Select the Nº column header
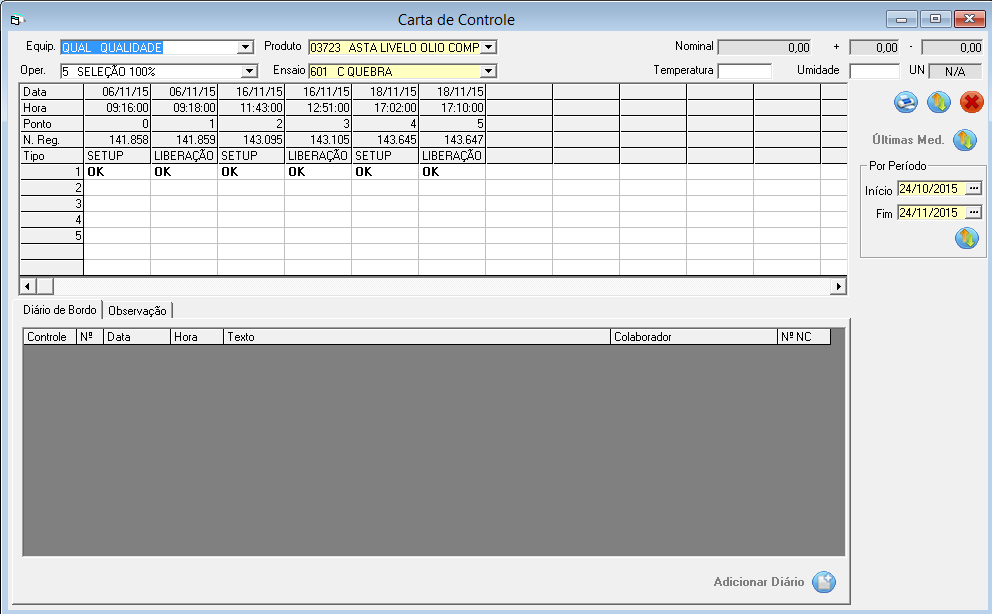The width and height of the screenshot is (992, 614). tap(90, 337)
